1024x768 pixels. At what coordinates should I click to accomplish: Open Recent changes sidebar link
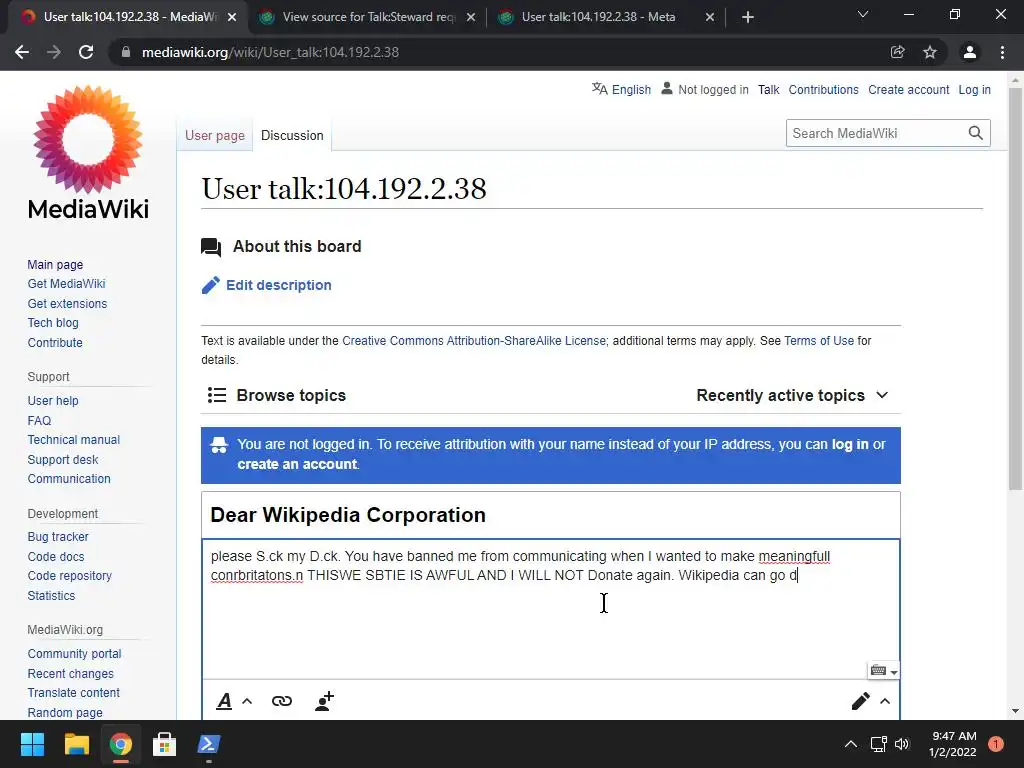71,673
